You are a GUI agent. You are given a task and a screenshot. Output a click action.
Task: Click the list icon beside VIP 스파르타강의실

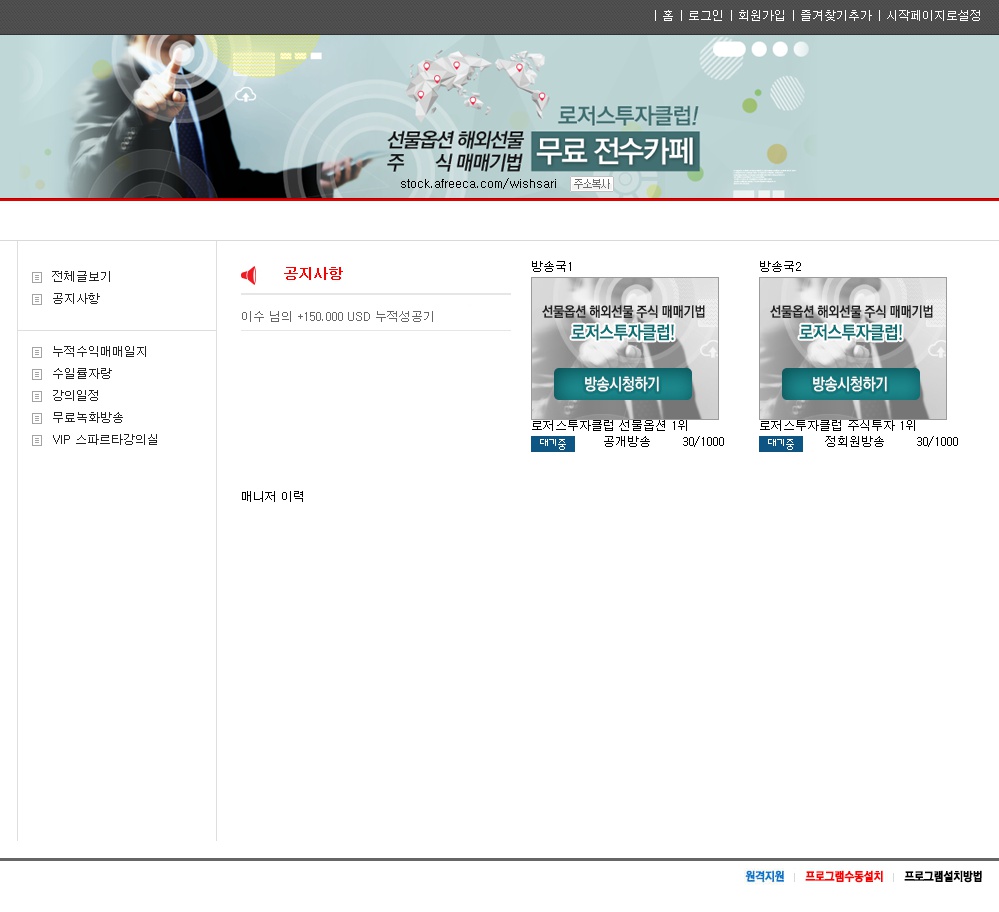(37, 440)
